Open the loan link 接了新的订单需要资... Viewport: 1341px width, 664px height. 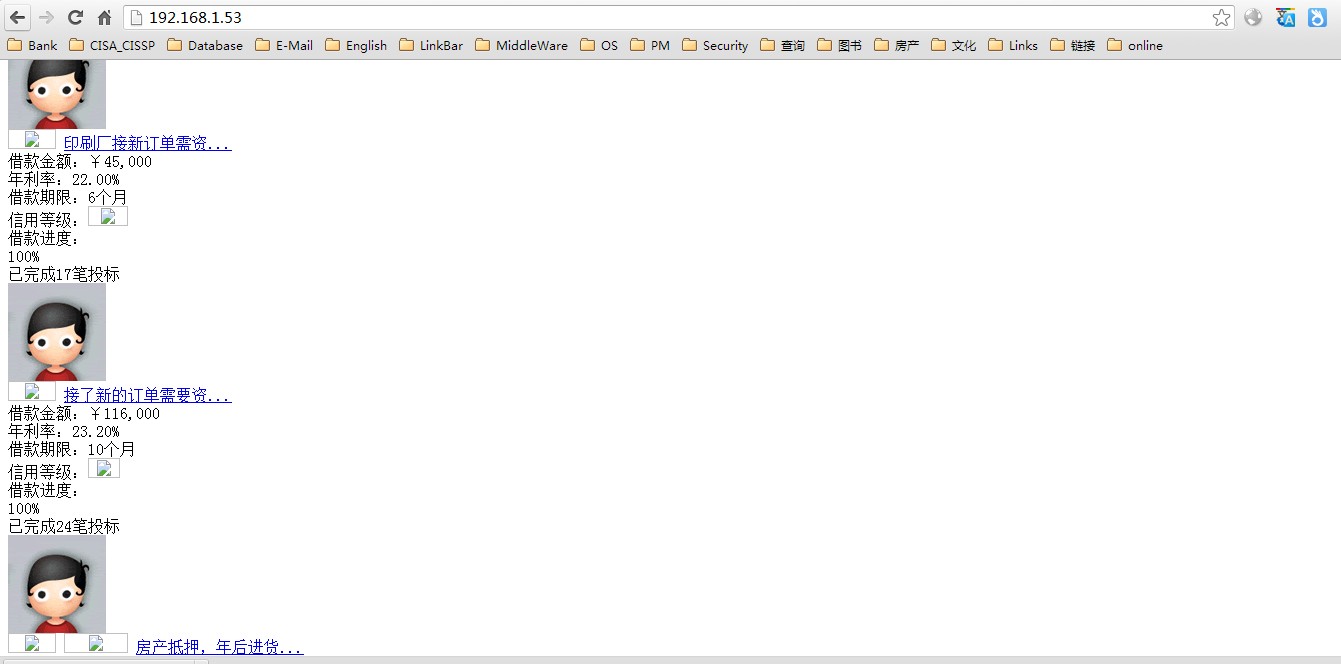click(x=147, y=395)
